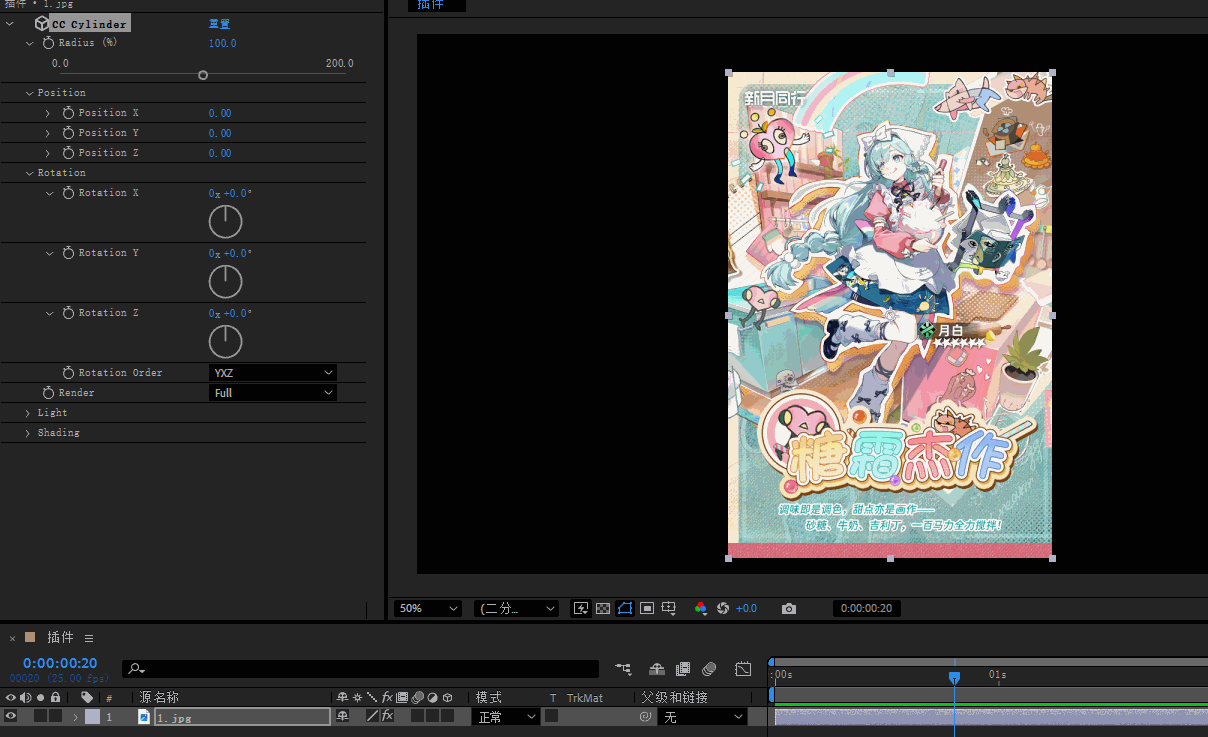This screenshot has height=737, width=1208.
Task: Take a snapshot with camera icon
Action: click(789, 608)
